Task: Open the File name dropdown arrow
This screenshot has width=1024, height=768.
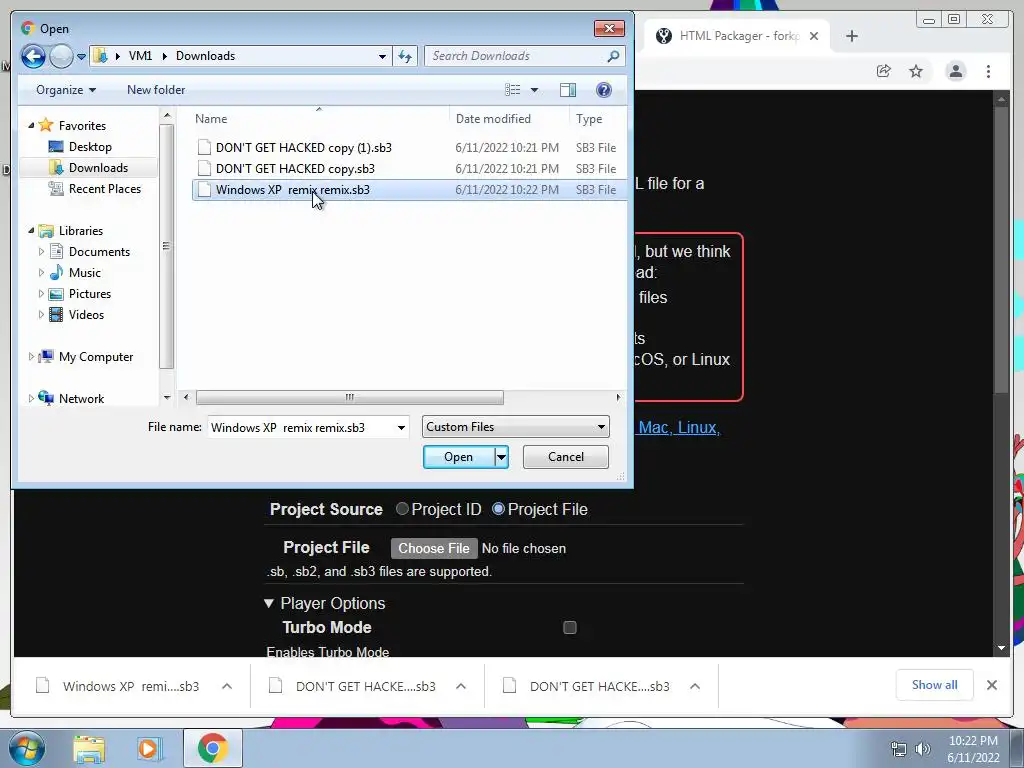Action: pos(401,428)
